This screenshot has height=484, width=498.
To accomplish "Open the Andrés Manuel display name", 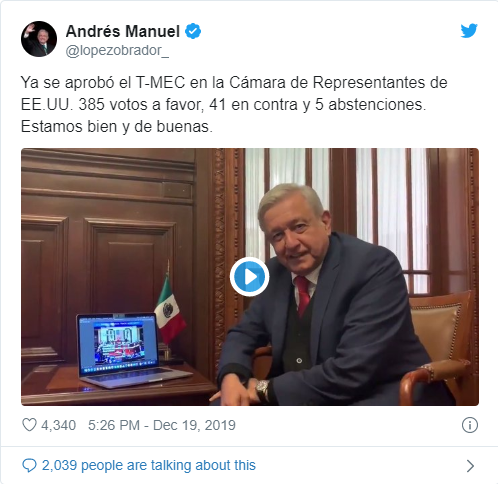I will coord(123,31).
